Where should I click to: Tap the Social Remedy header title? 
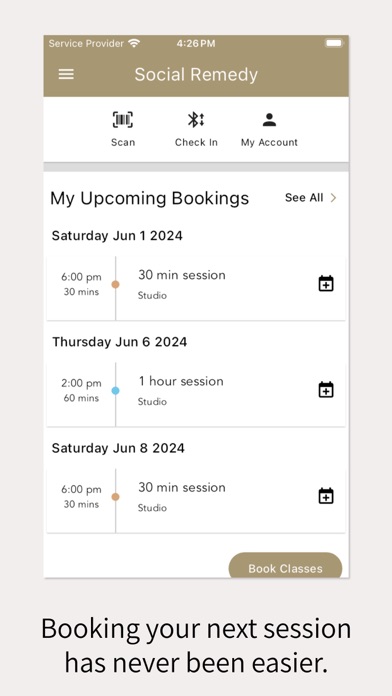tap(196, 74)
